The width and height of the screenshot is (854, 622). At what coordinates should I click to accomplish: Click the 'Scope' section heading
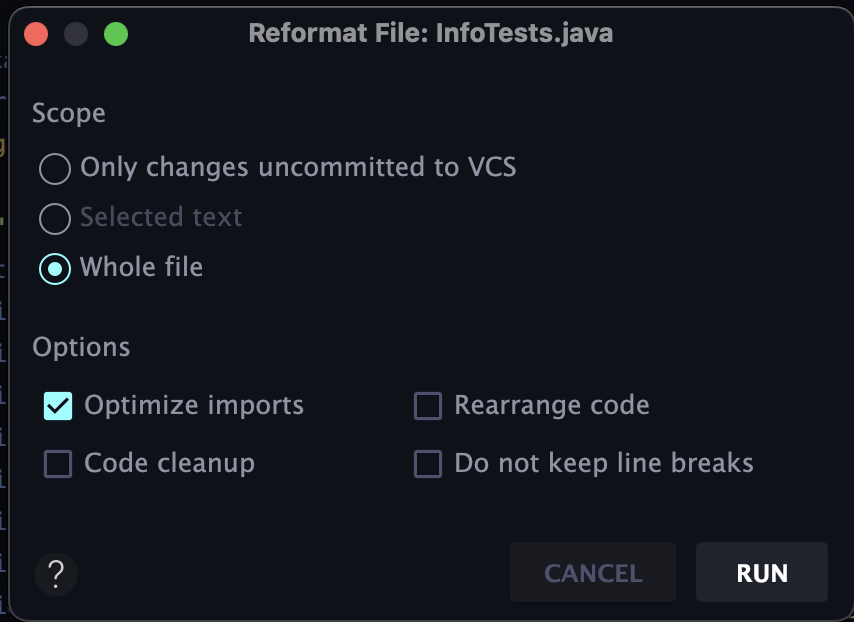[69, 113]
